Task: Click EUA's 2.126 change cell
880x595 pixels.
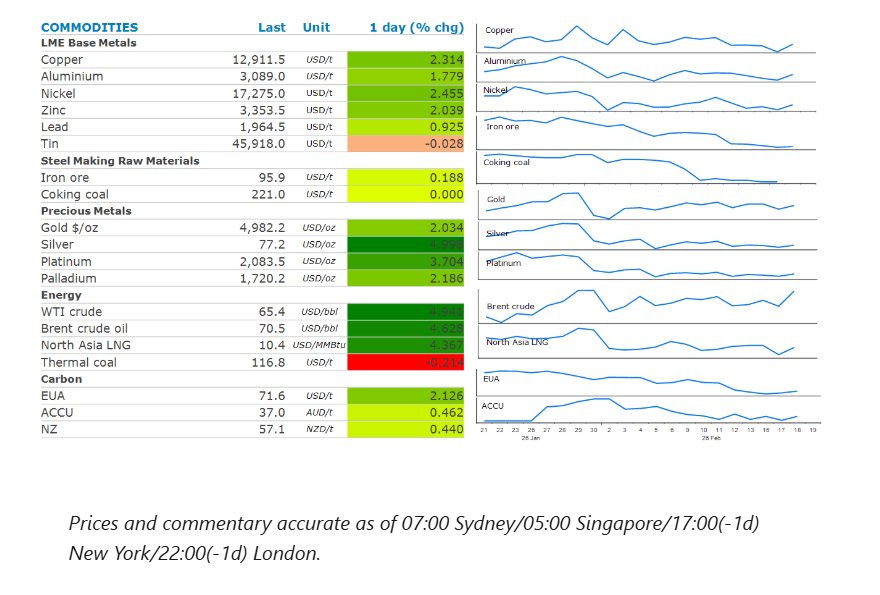Action: [406, 396]
